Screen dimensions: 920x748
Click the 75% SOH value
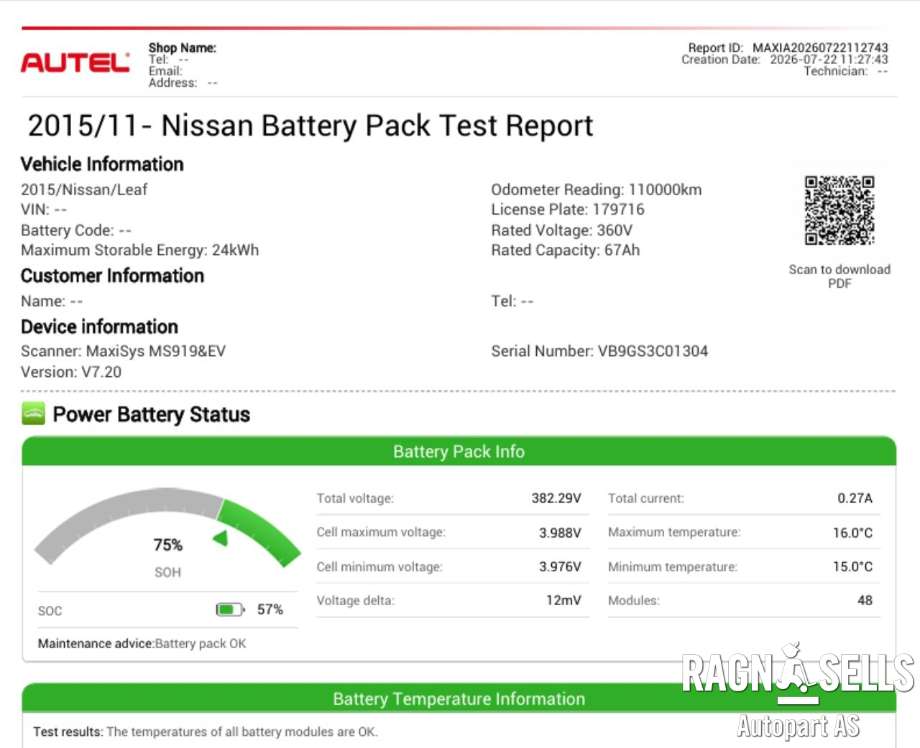pyautogui.click(x=168, y=545)
